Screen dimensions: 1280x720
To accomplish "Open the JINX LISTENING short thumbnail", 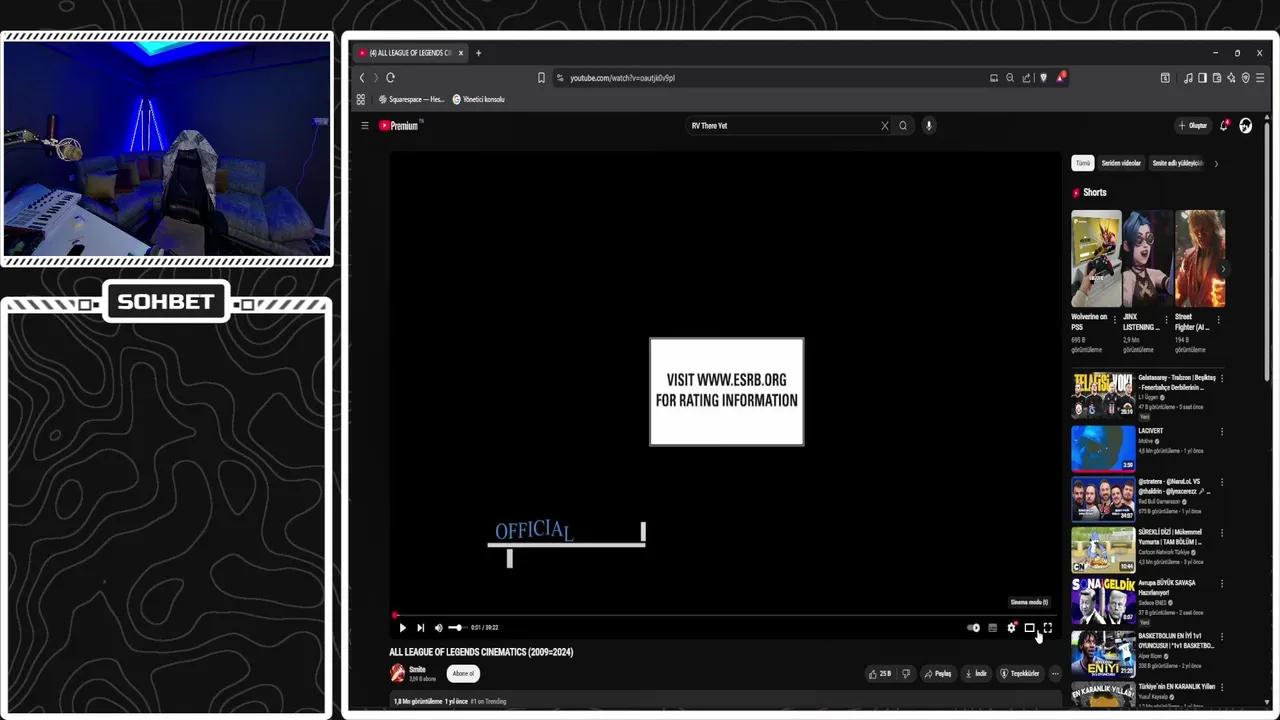I will point(1147,258).
